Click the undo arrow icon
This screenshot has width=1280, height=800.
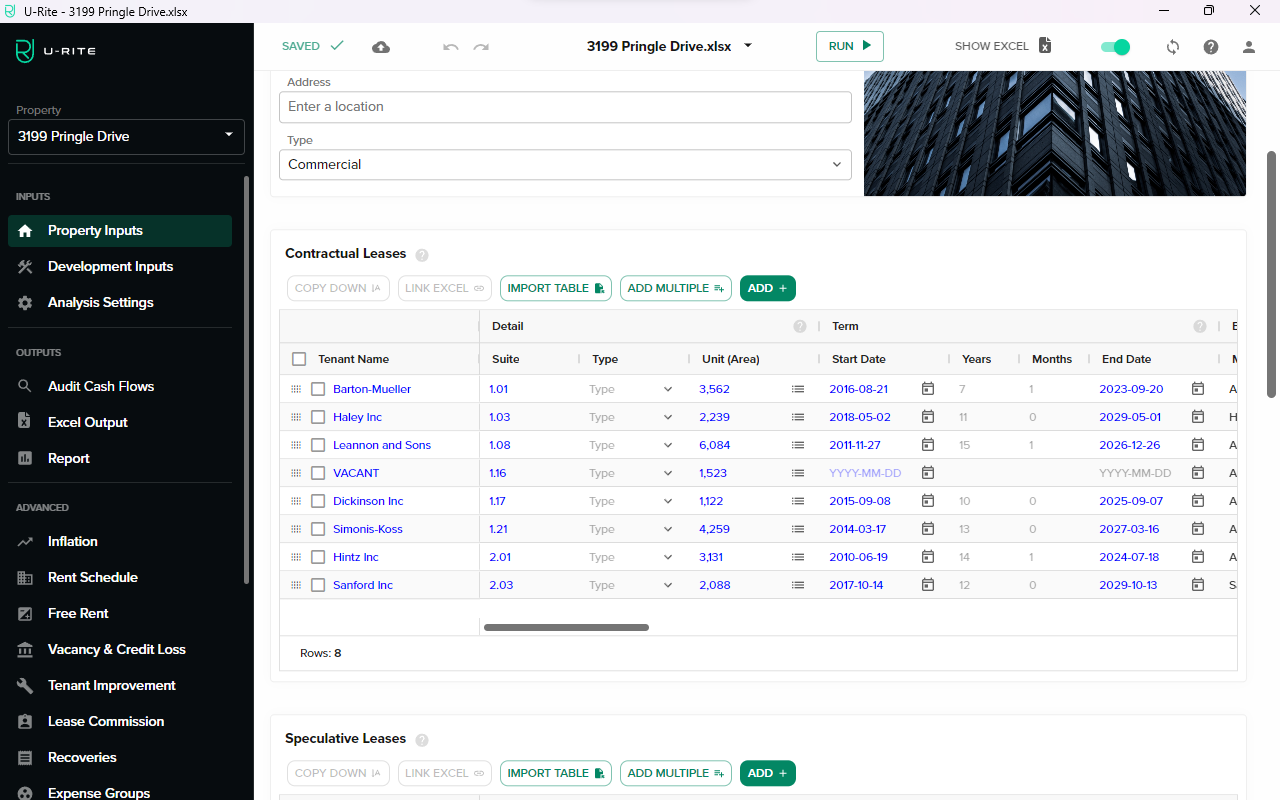450,47
